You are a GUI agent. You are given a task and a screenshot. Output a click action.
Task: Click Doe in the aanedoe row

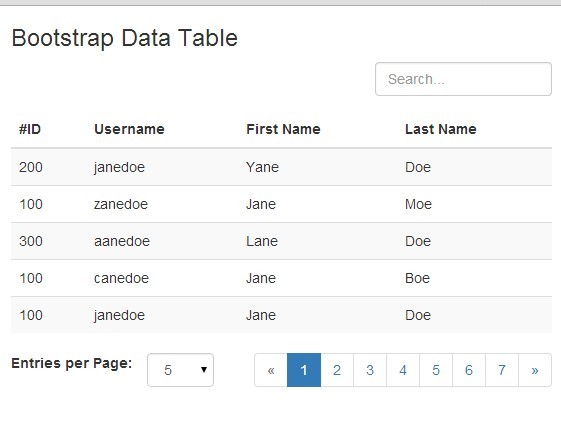coord(418,241)
